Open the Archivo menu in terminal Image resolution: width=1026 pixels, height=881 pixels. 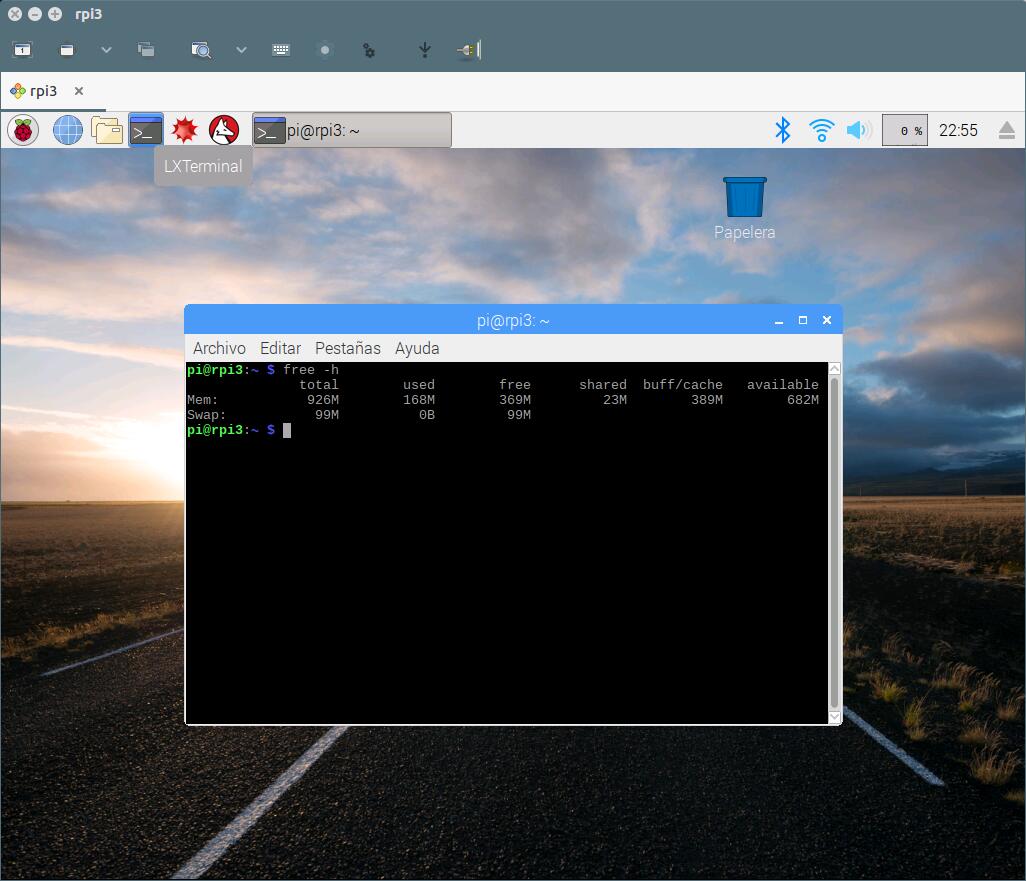pyautogui.click(x=219, y=348)
